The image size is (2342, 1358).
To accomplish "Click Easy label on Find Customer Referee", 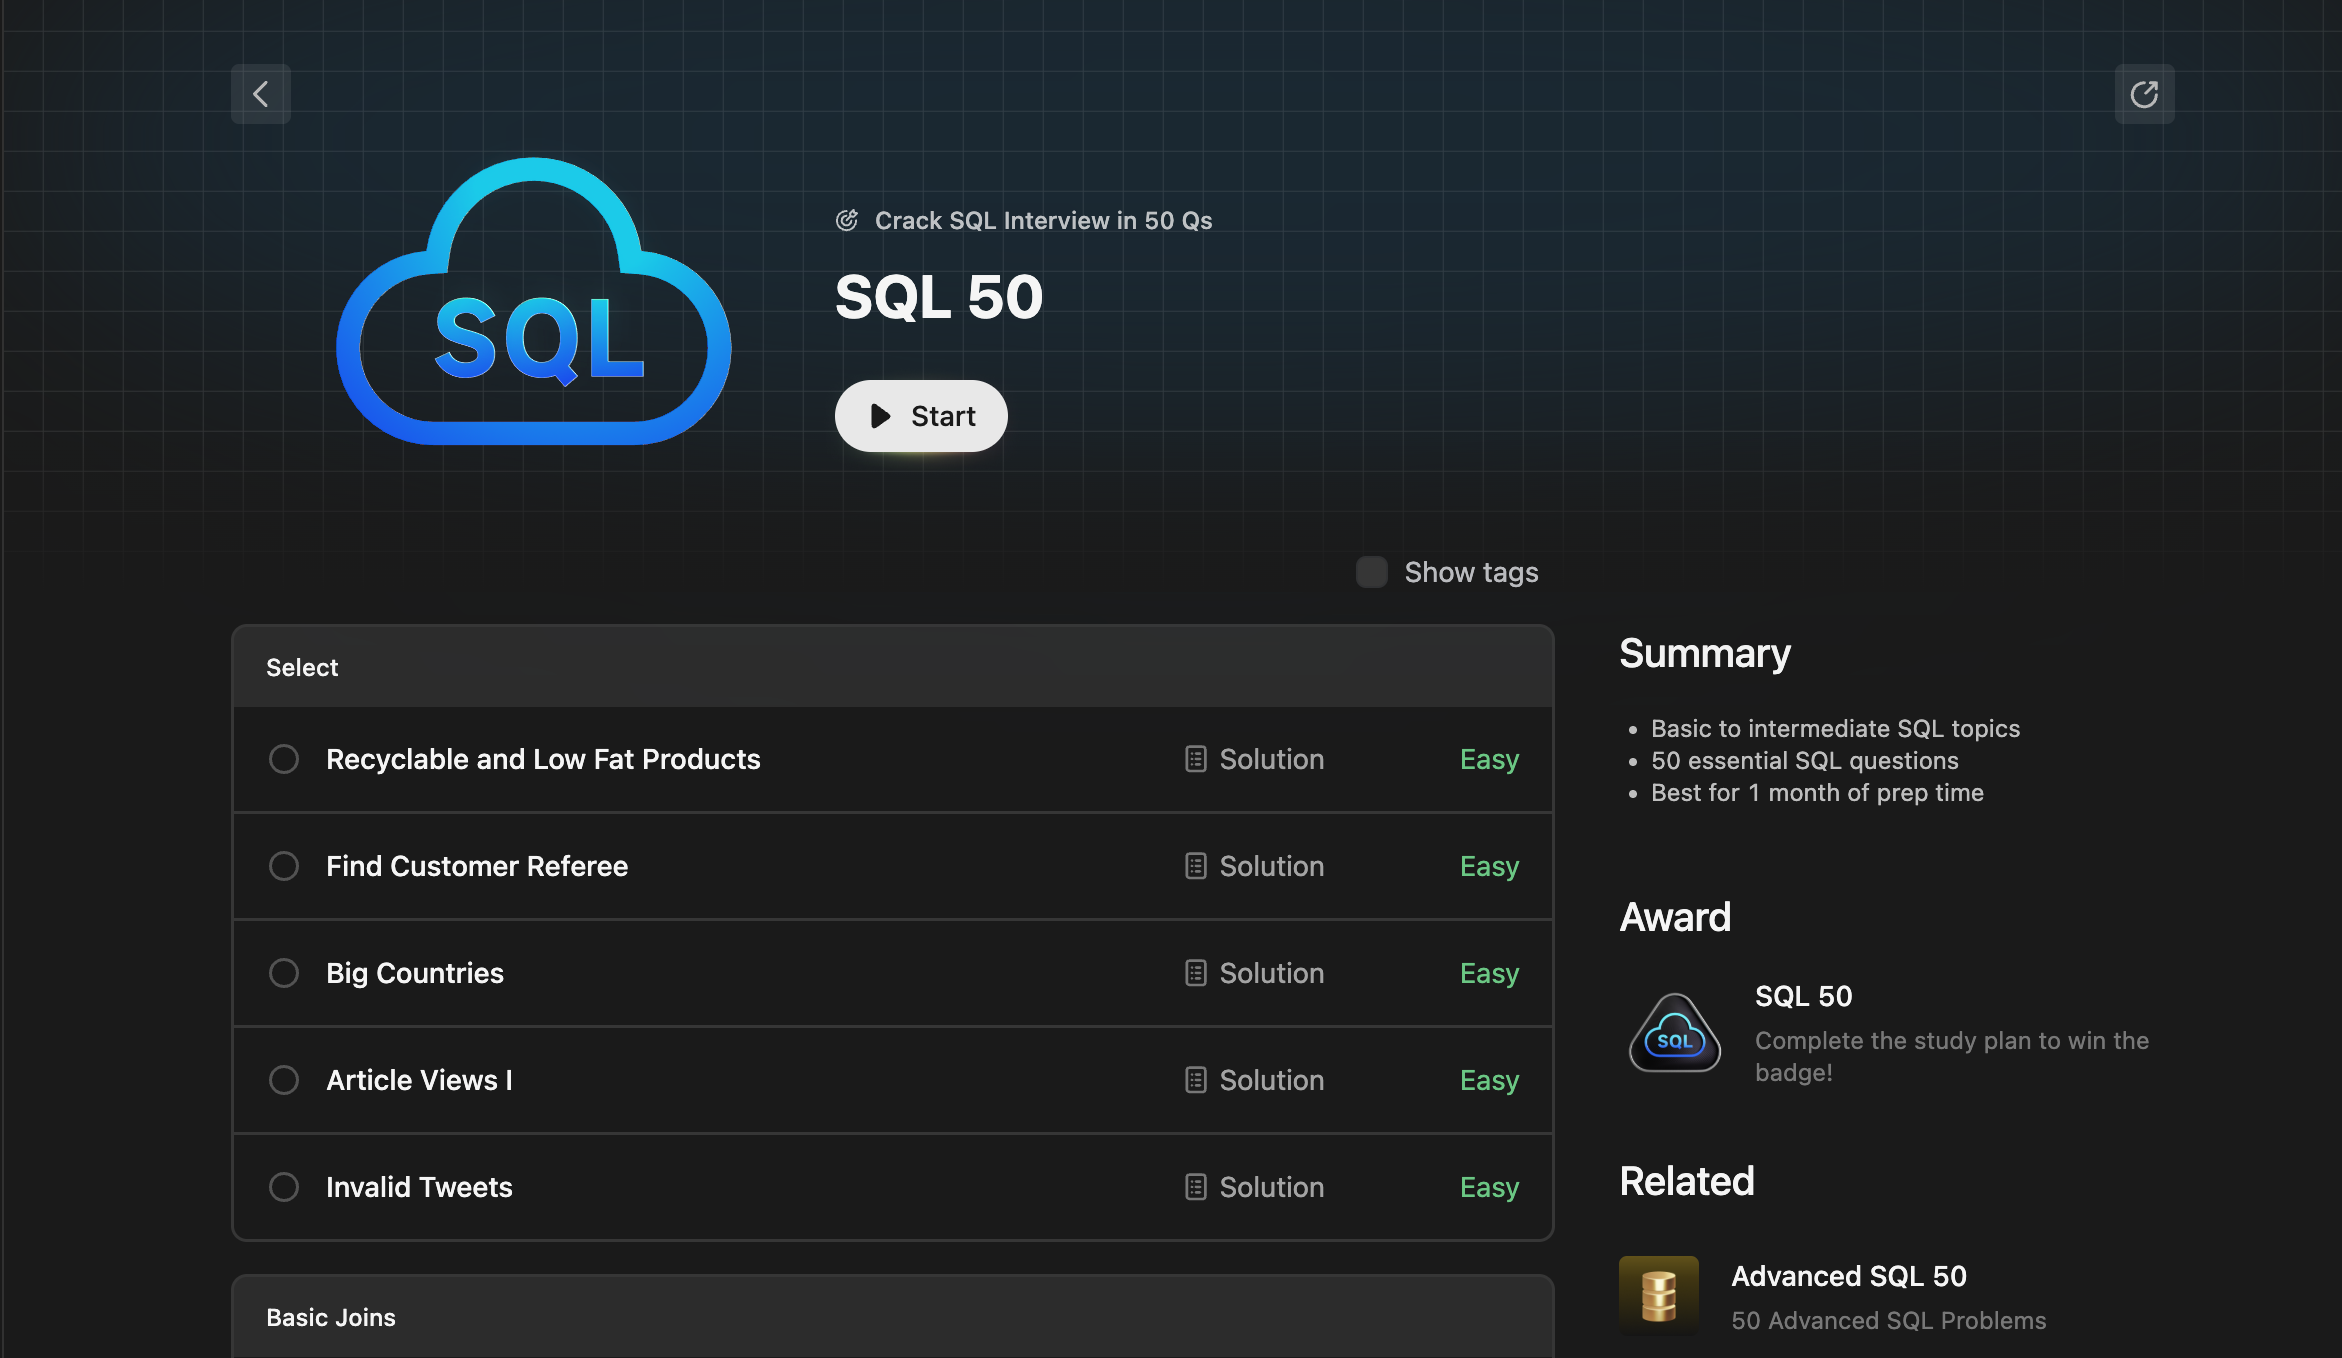I will 1489,867.
